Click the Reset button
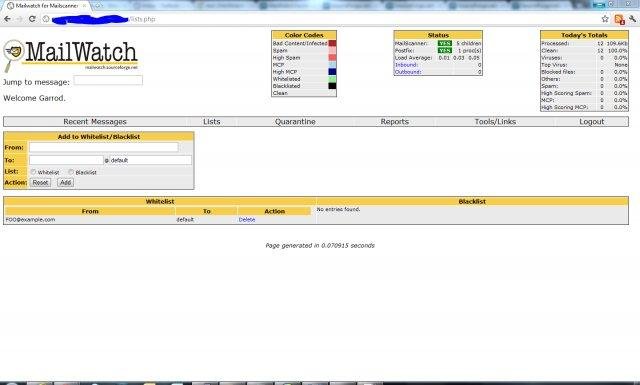 click(x=40, y=182)
